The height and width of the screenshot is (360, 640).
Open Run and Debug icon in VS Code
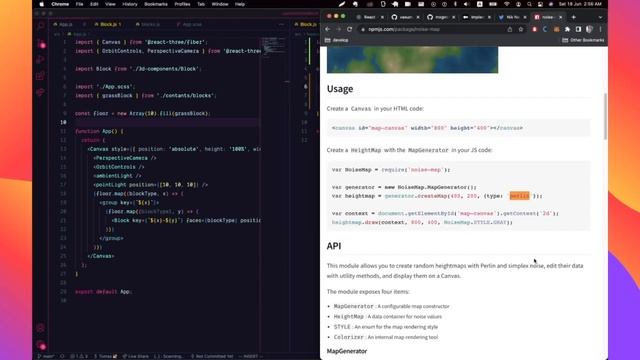41,60
